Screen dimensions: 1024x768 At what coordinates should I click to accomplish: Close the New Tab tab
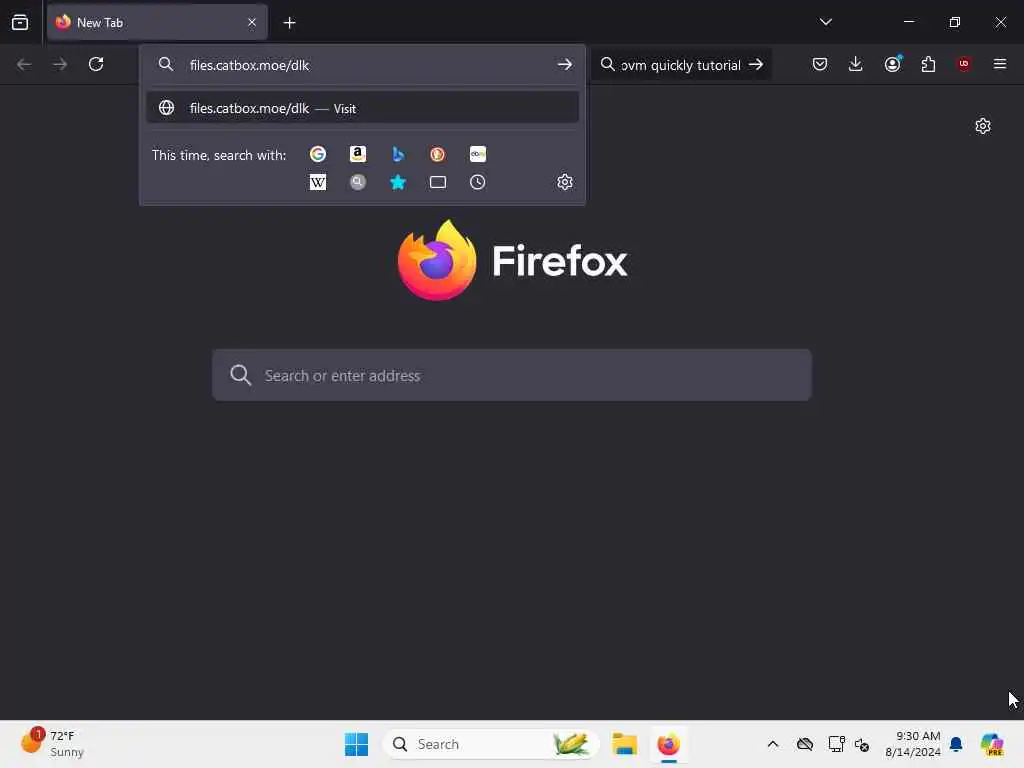252,23
